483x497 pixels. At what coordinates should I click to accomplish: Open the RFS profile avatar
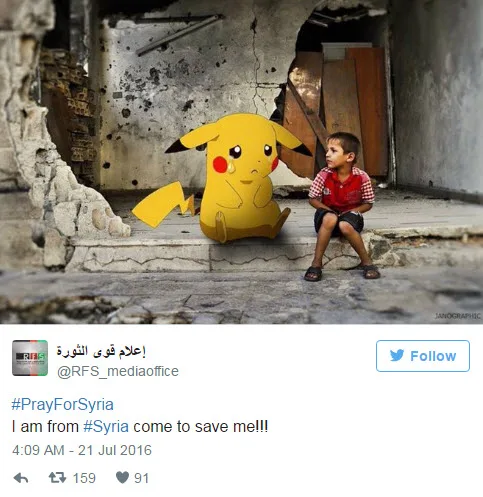point(30,358)
